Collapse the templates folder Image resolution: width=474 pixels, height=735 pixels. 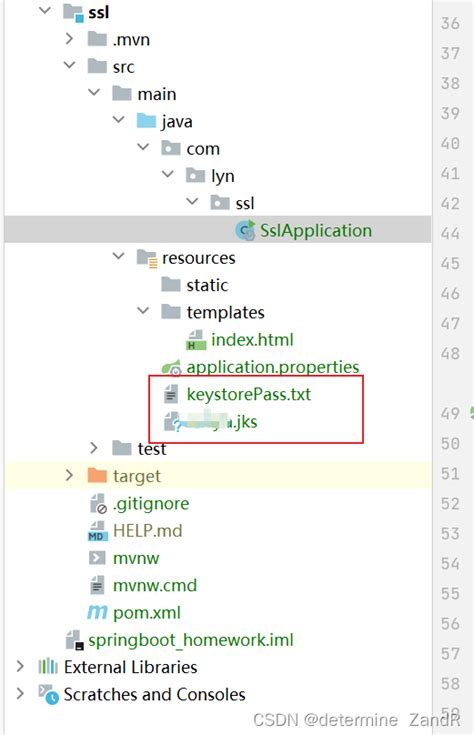(x=143, y=311)
